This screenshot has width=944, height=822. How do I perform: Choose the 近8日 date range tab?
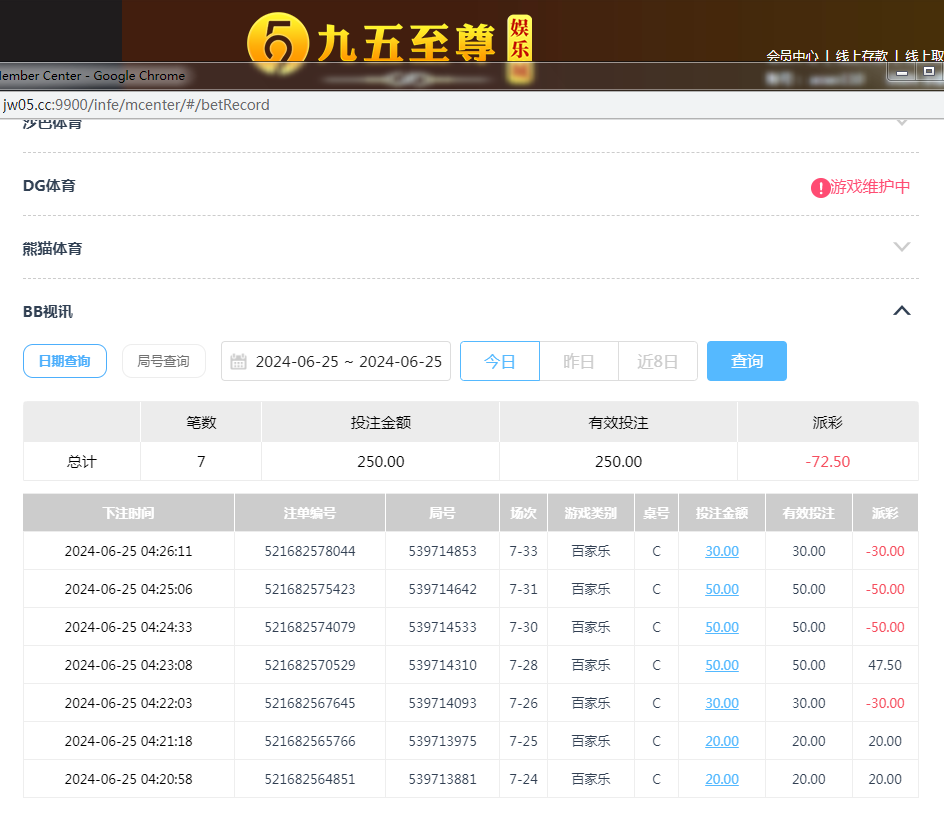pos(657,361)
